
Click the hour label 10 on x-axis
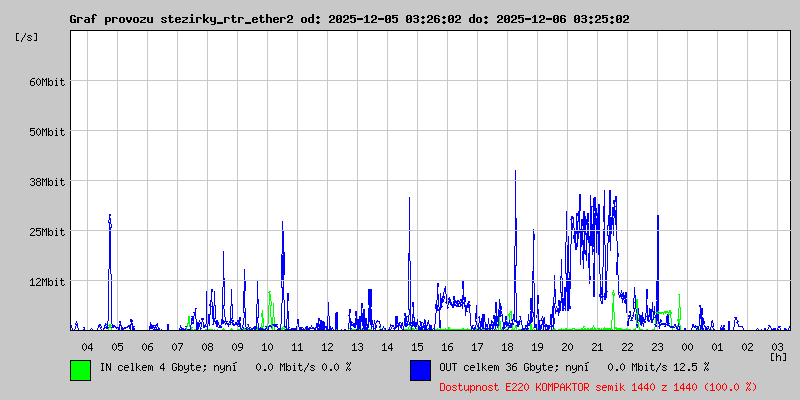[267, 347]
